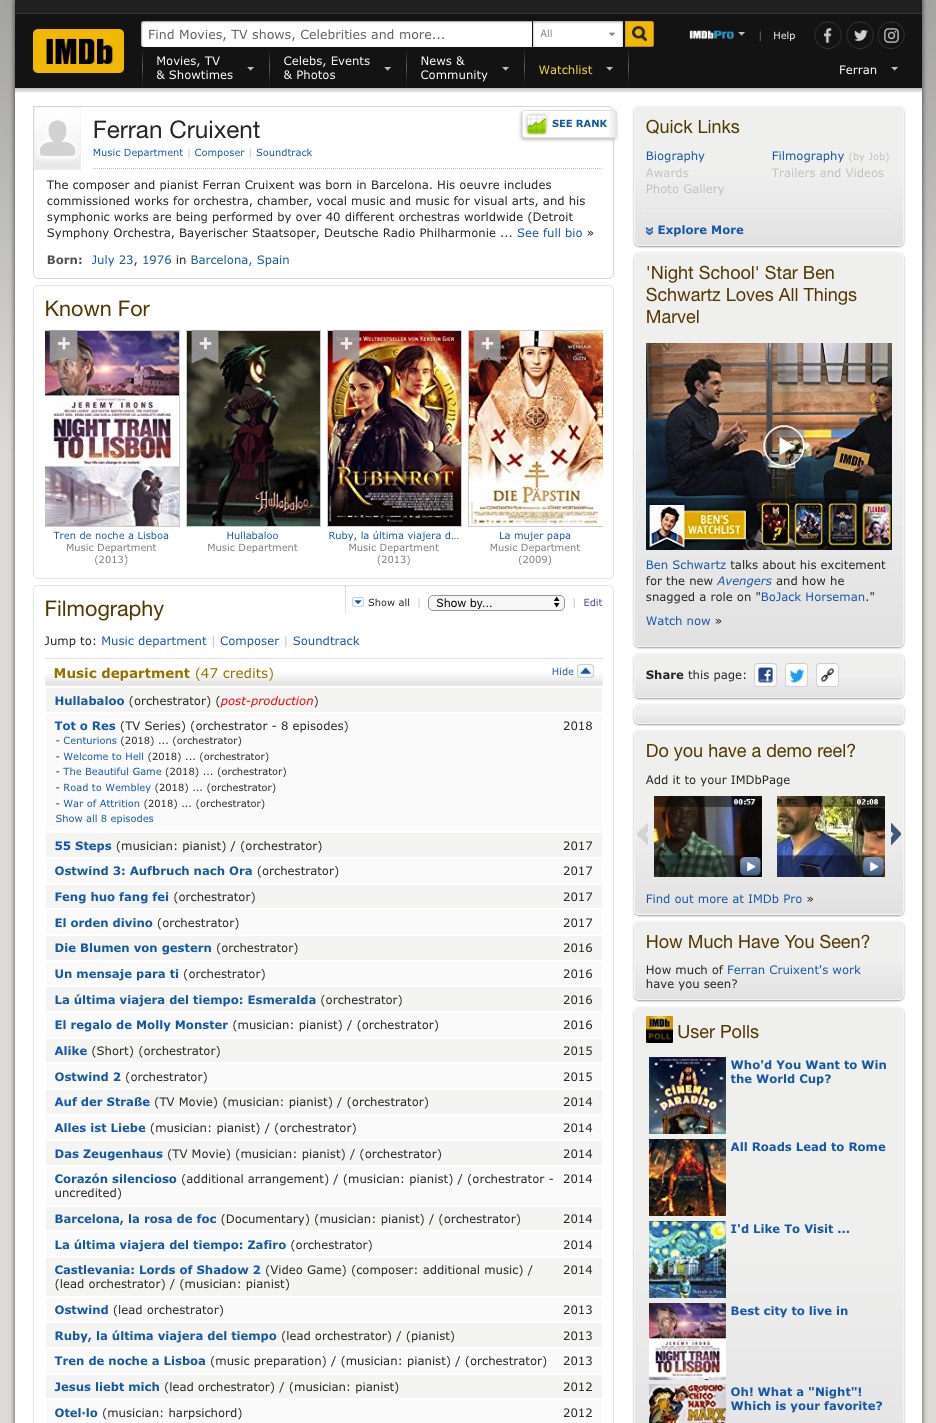936x1423 pixels.
Task: Open Tren de noche a Lisboa known-for link
Action: [111, 536]
